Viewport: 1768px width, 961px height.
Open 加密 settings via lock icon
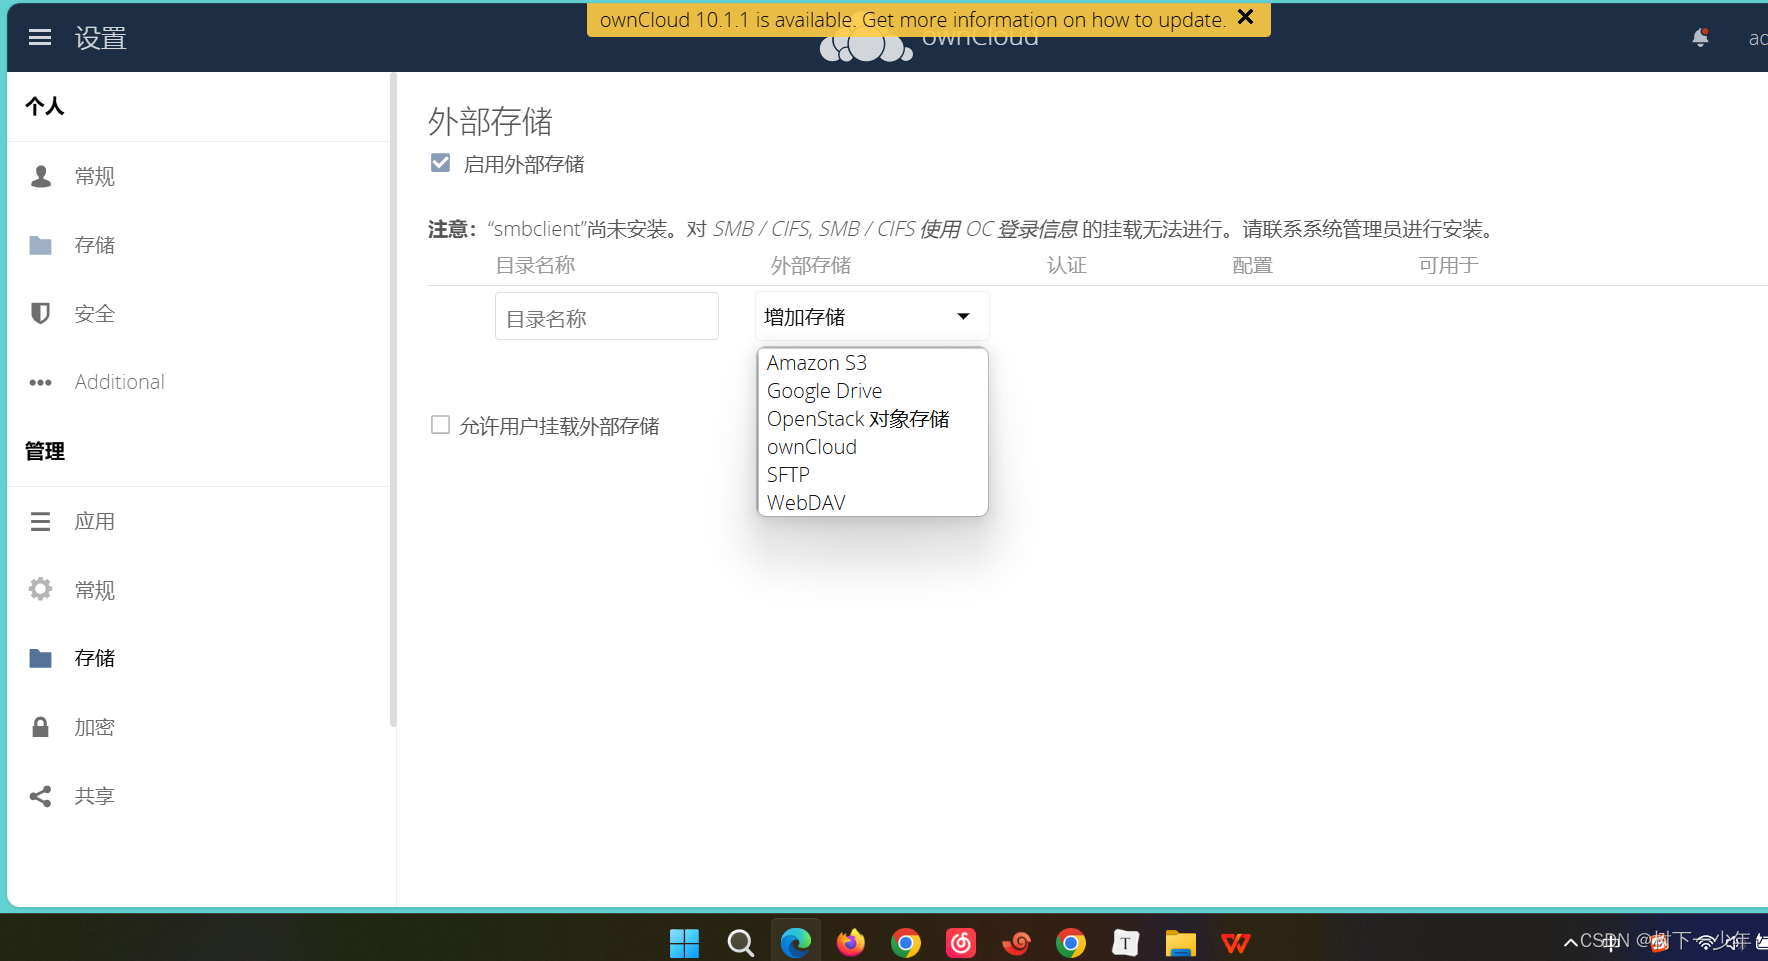point(41,727)
